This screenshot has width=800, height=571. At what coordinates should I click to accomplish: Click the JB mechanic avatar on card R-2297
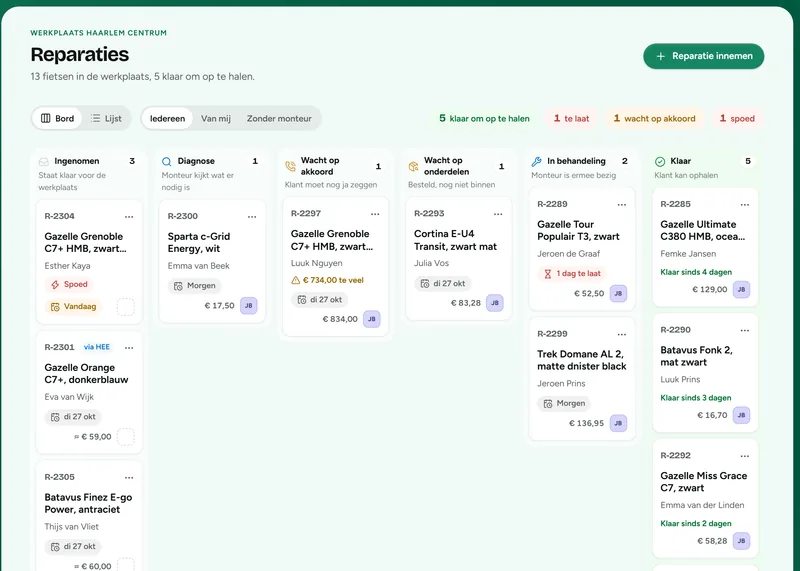(x=371, y=319)
